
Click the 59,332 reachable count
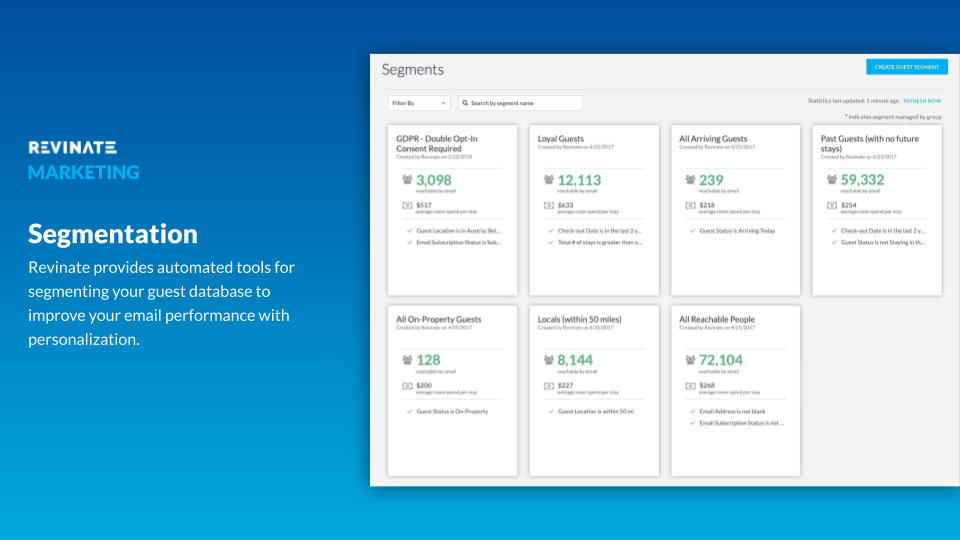click(862, 179)
